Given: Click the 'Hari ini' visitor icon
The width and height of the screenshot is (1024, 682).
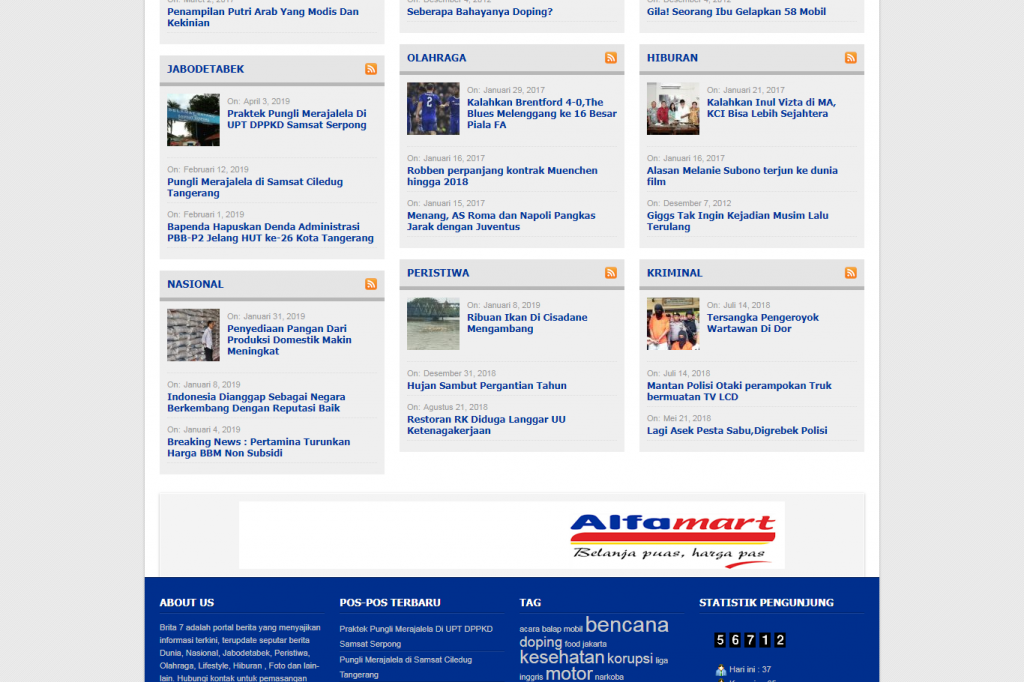Looking at the screenshot, I should point(720,670).
